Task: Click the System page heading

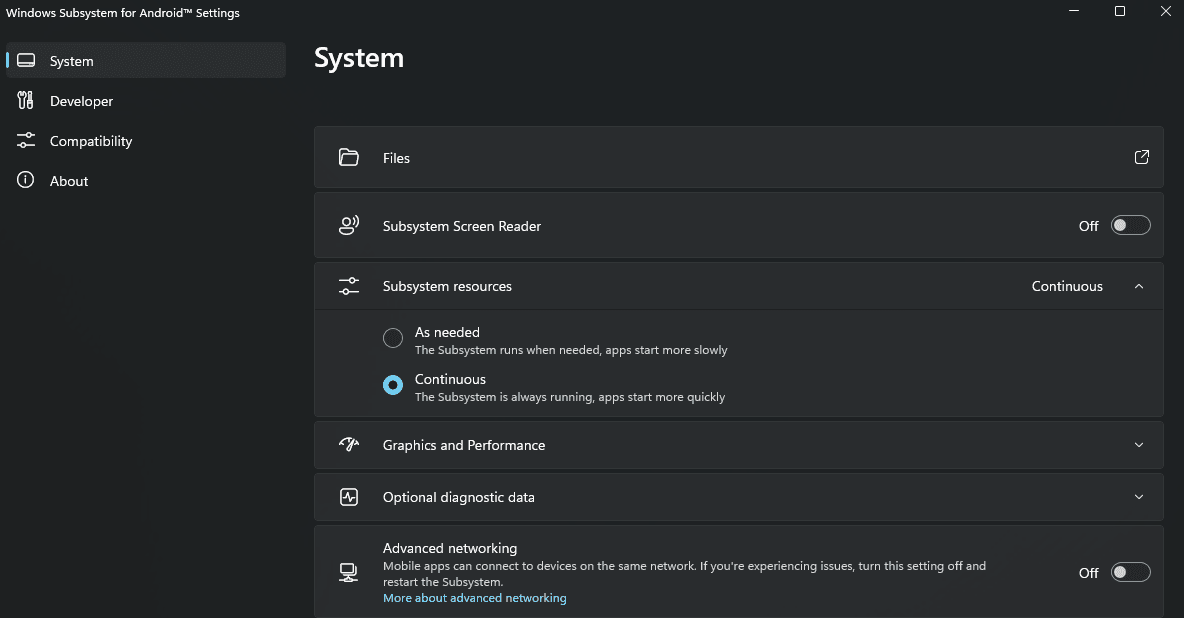Action: pyautogui.click(x=359, y=58)
